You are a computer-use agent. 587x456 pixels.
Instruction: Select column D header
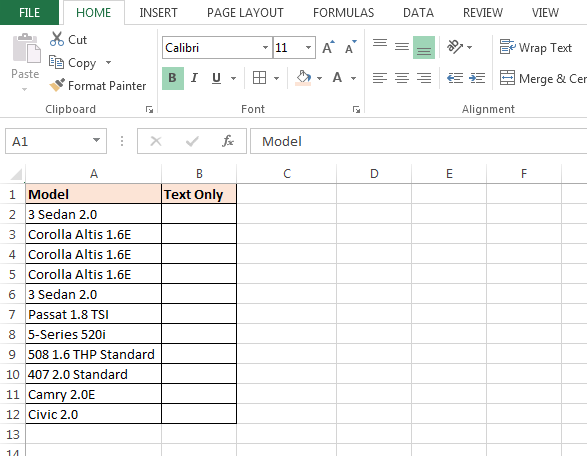tap(374, 174)
